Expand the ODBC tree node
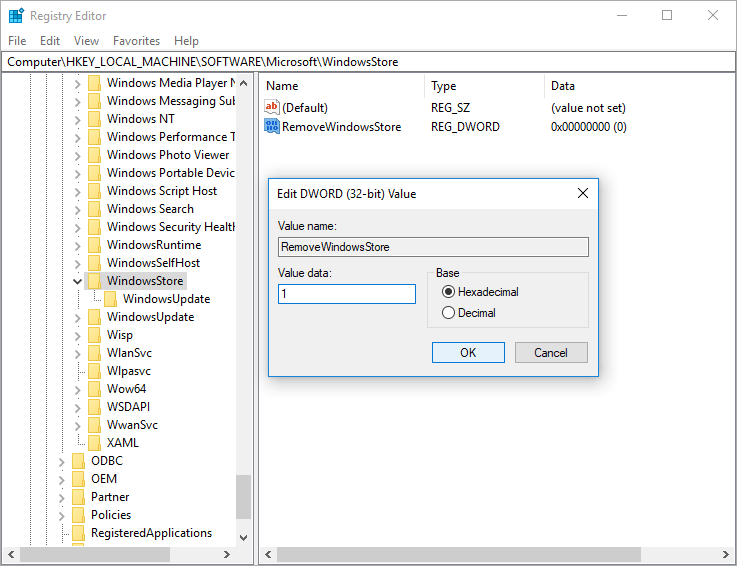 point(62,461)
